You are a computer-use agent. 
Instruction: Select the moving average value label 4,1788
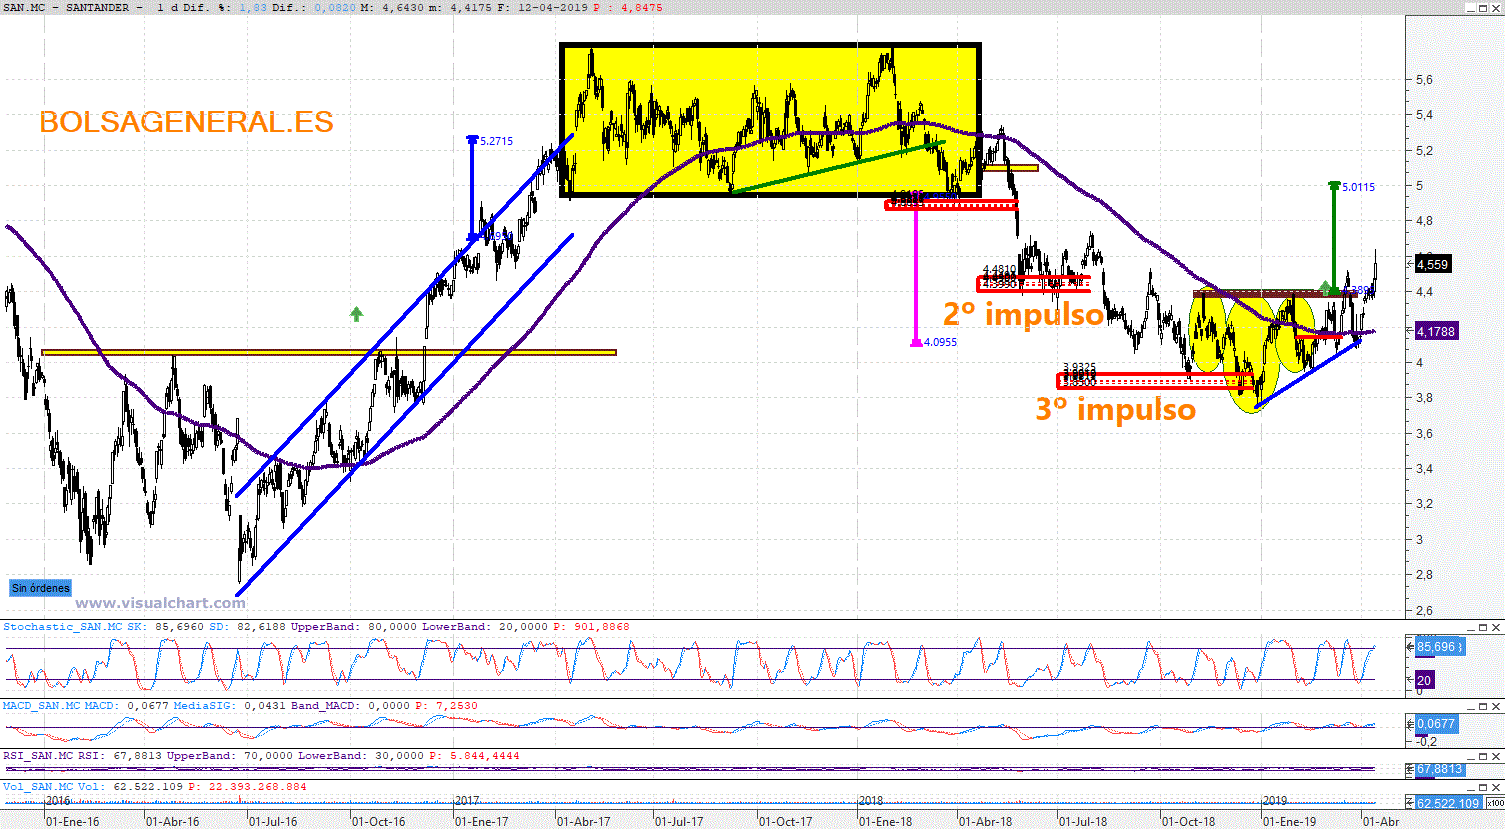coord(1435,331)
